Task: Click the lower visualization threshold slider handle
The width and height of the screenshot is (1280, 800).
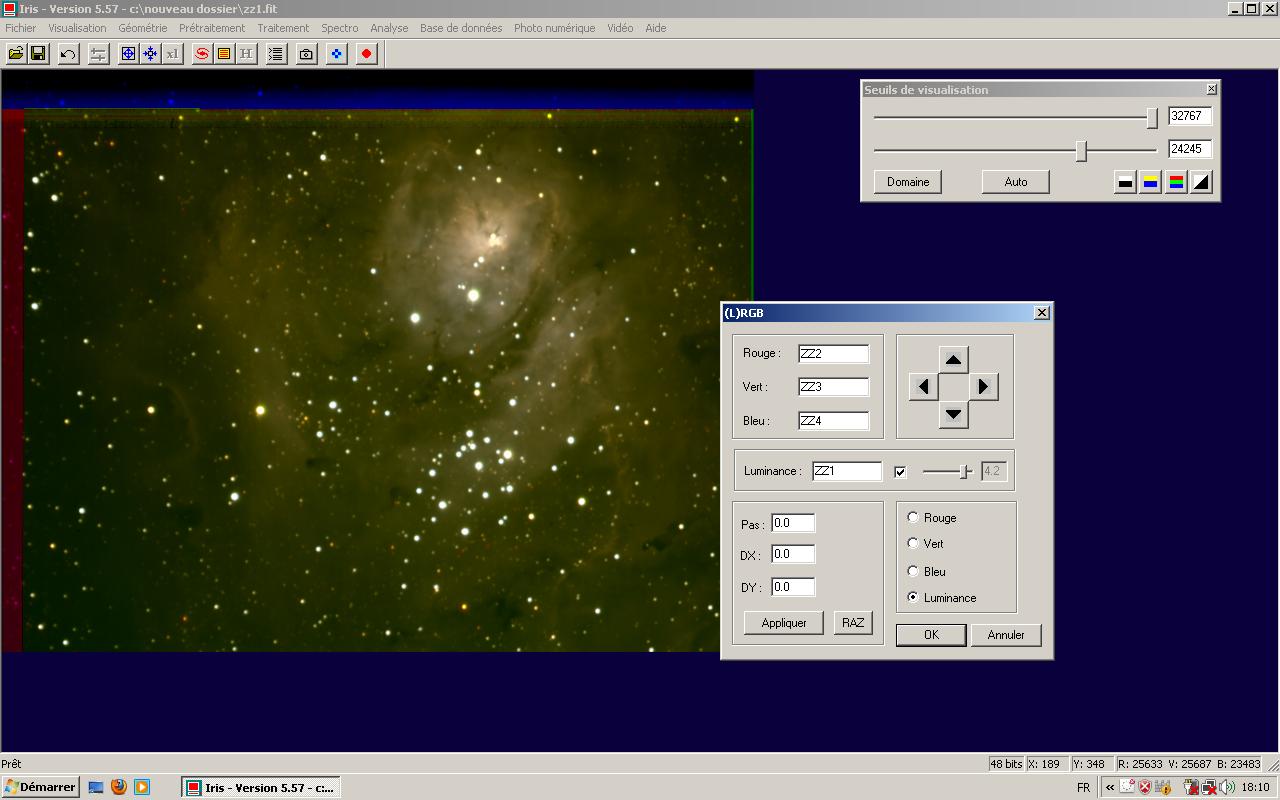Action: (1081, 150)
